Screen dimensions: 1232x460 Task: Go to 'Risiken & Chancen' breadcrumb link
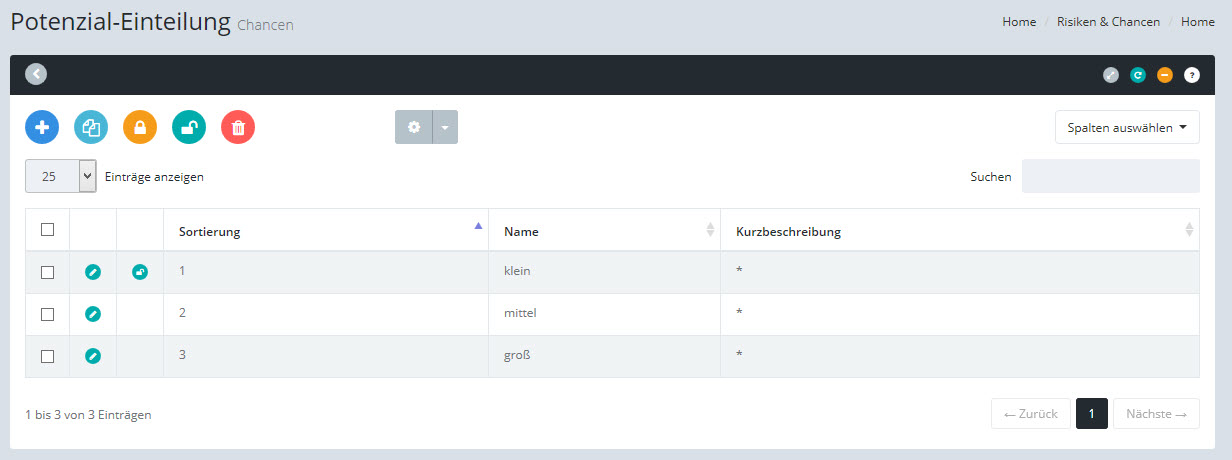tap(1108, 22)
